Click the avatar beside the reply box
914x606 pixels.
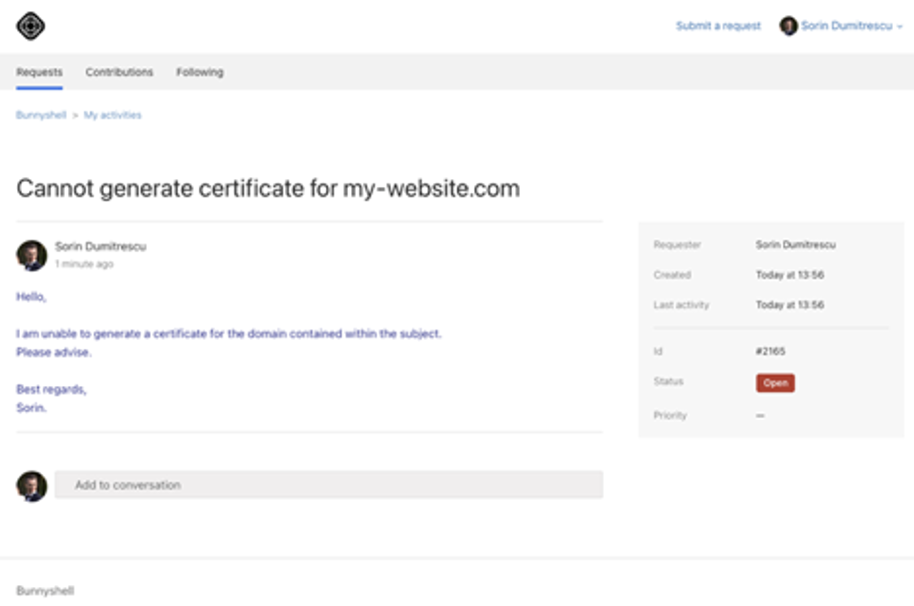point(31,486)
